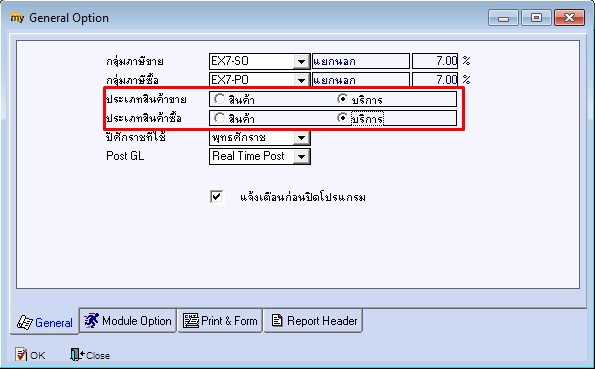
Task: Expand the พุทธศักราช year dropdown
Action: pyautogui.click(x=302, y=137)
